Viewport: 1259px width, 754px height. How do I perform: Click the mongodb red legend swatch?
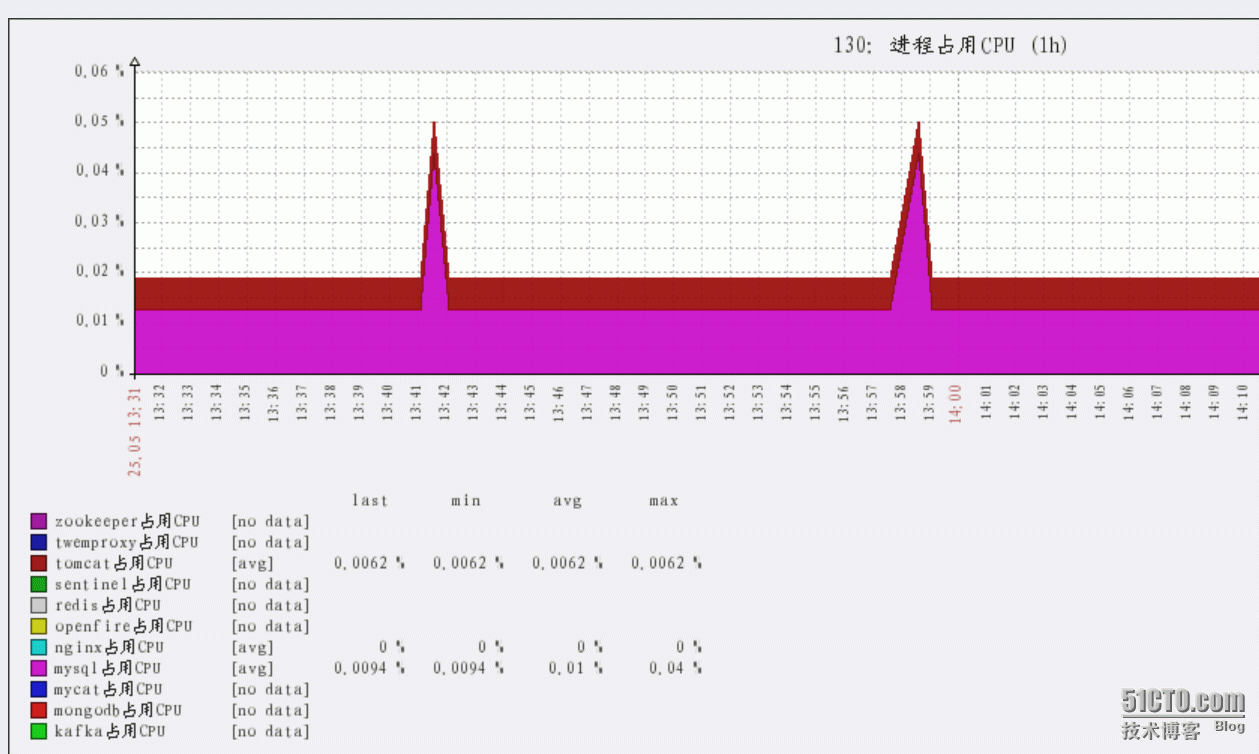[39, 710]
